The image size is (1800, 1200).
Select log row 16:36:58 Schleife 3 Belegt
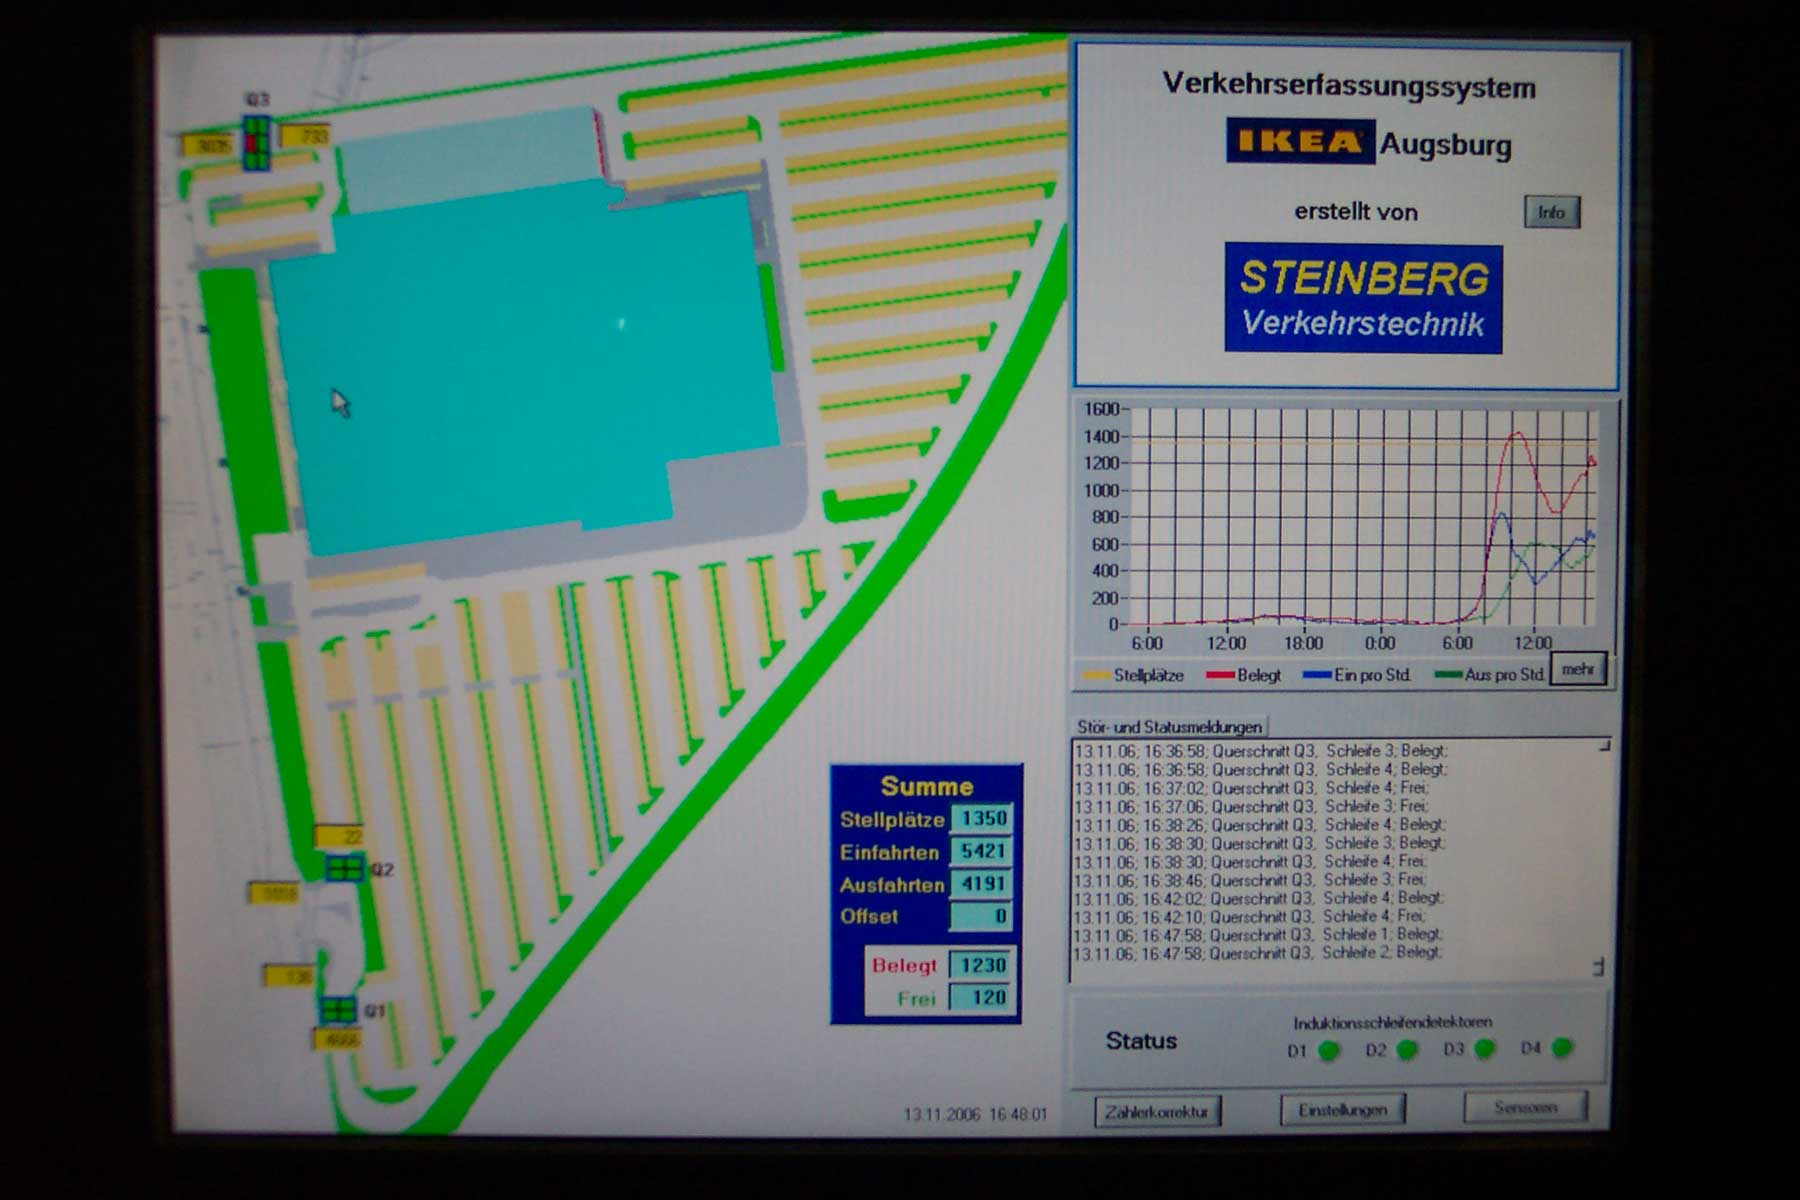(x=1261, y=751)
